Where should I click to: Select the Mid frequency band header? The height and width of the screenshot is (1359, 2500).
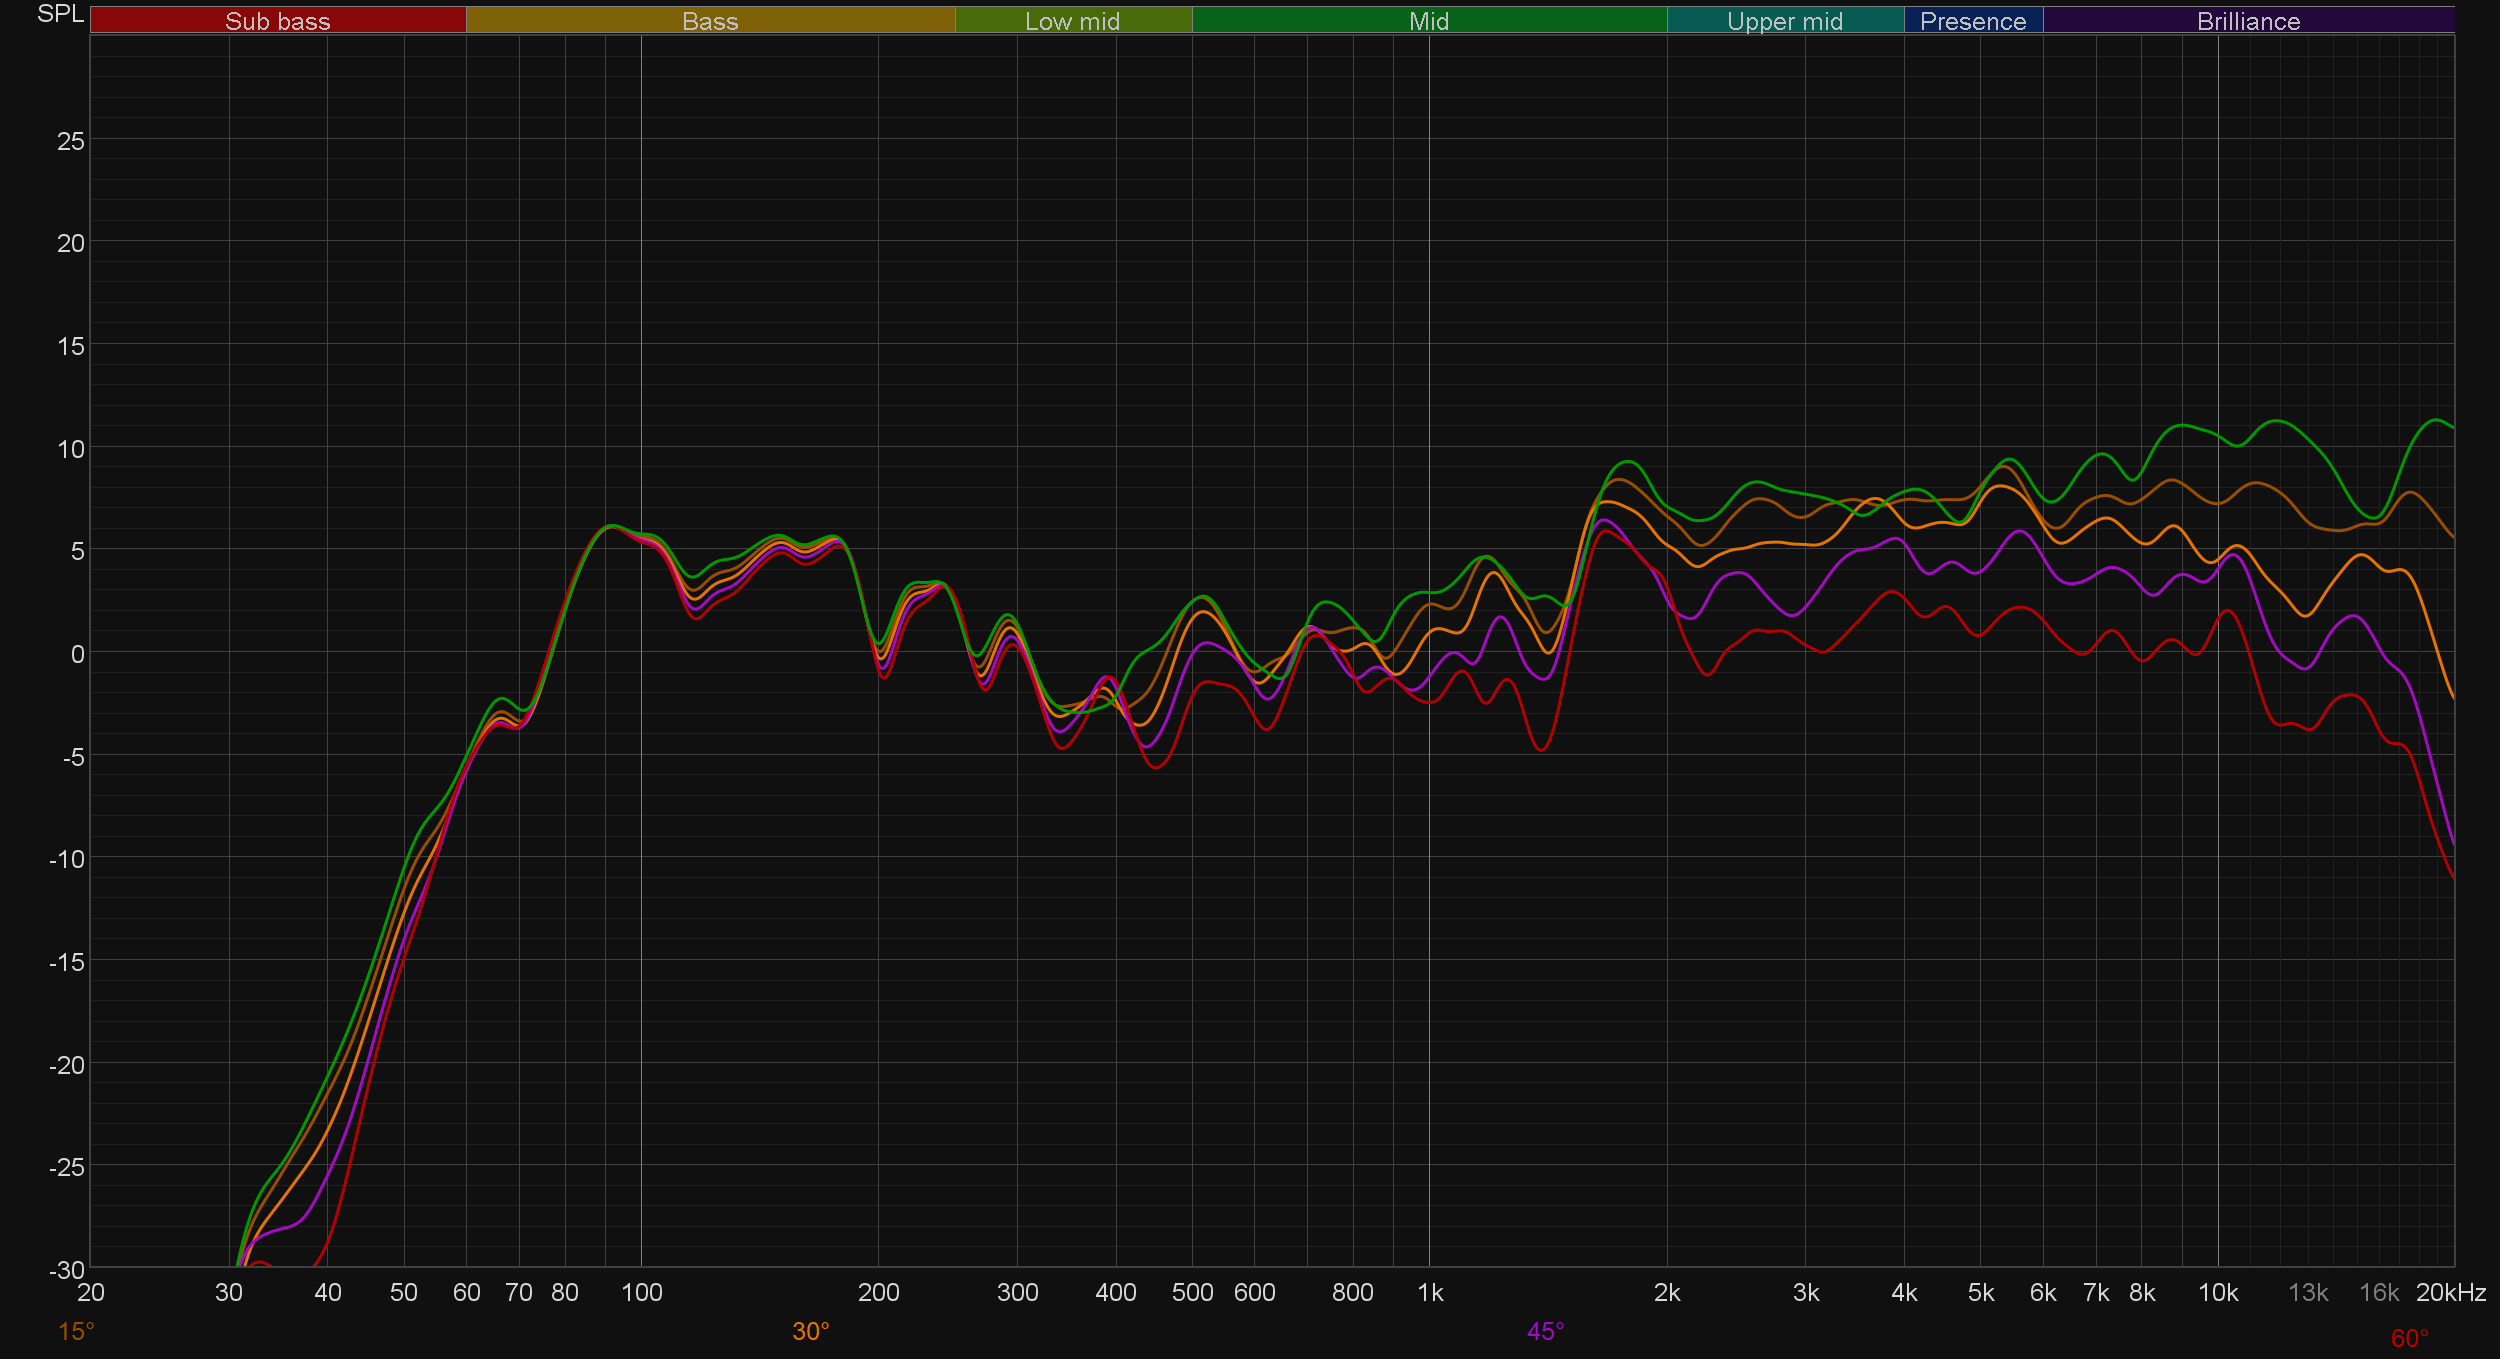(1428, 21)
